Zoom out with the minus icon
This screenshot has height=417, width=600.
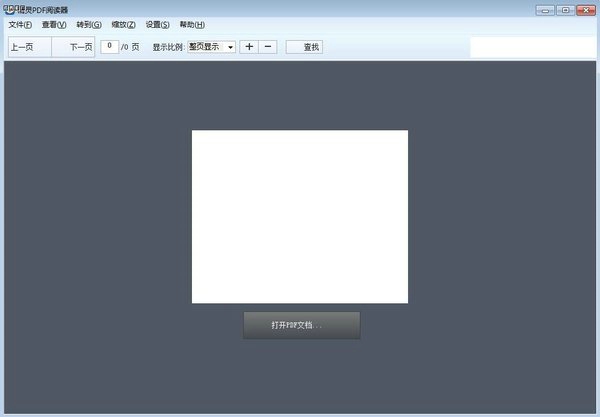(268, 47)
